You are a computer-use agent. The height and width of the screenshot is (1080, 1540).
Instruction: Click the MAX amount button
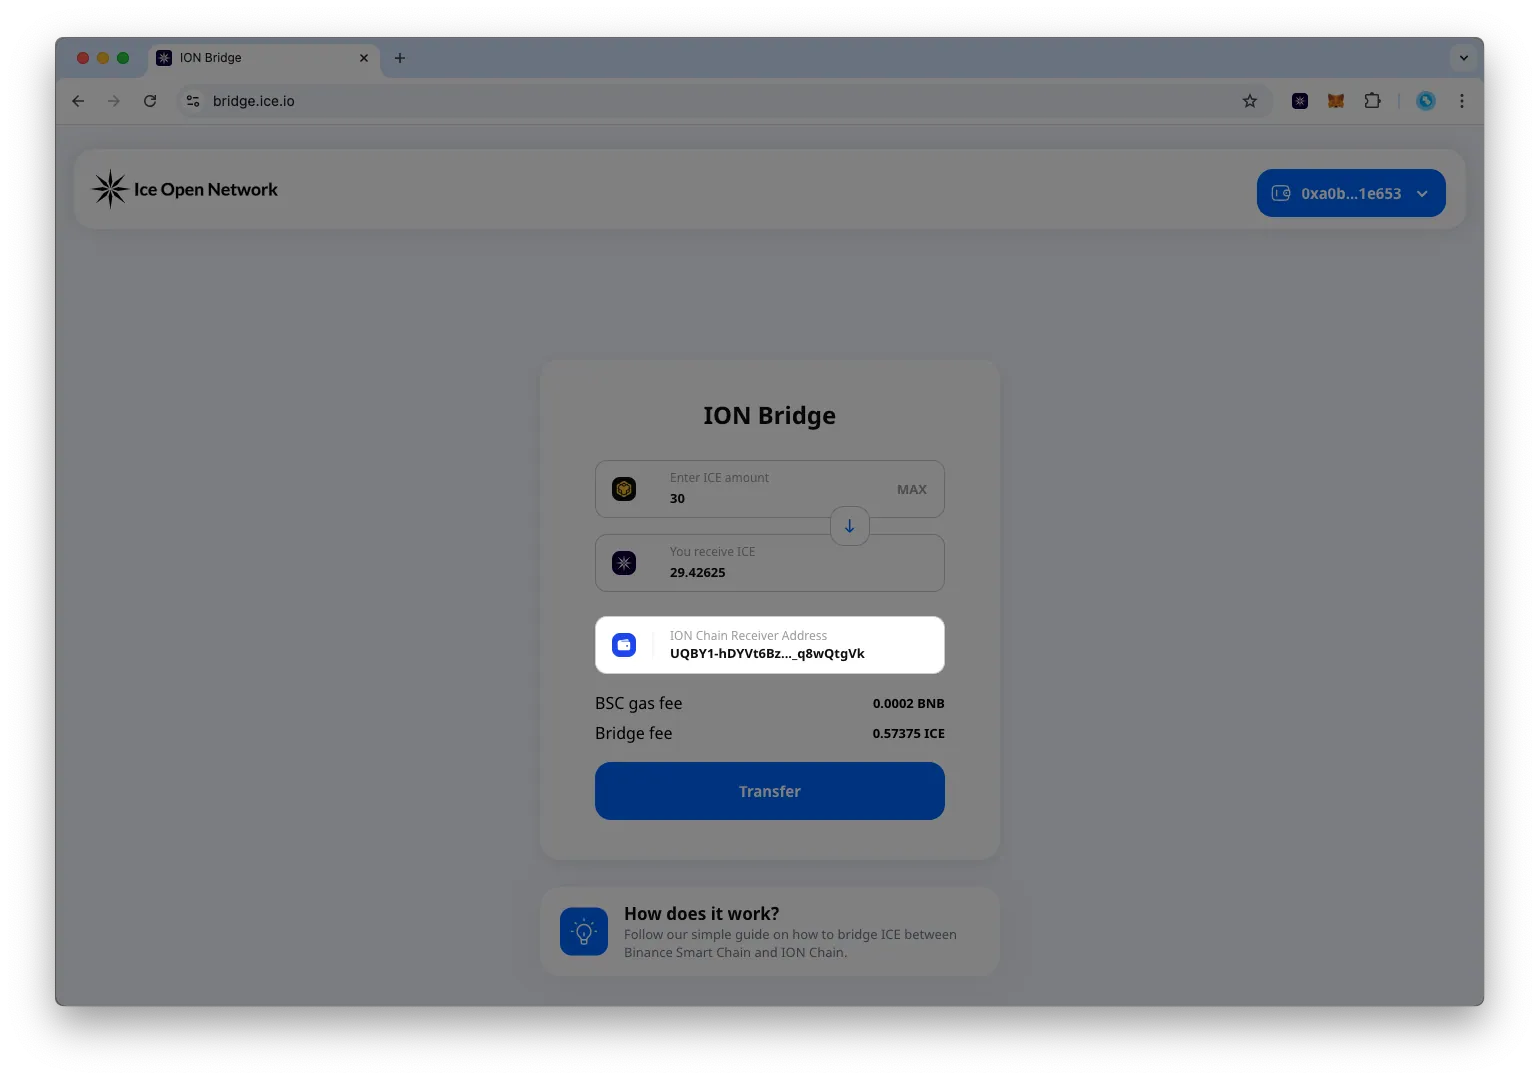(912, 490)
